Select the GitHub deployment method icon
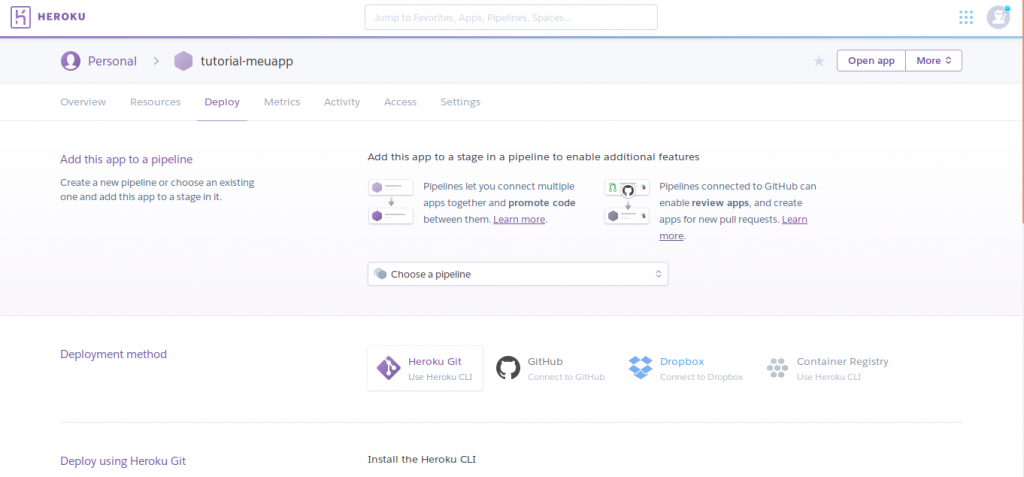 tap(509, 368)
